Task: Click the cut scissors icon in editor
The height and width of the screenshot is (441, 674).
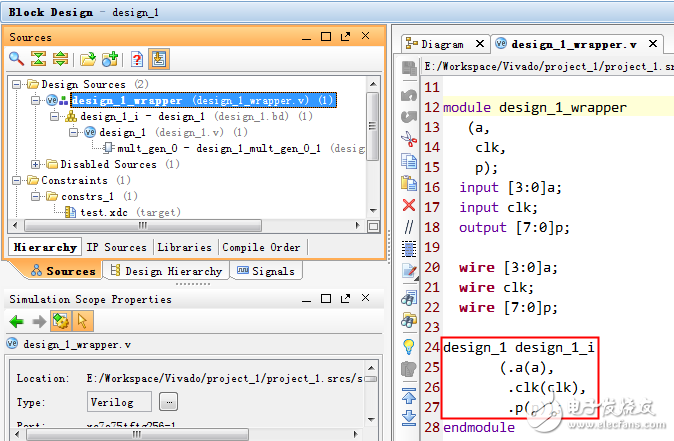Action: (x=409, y=138)
